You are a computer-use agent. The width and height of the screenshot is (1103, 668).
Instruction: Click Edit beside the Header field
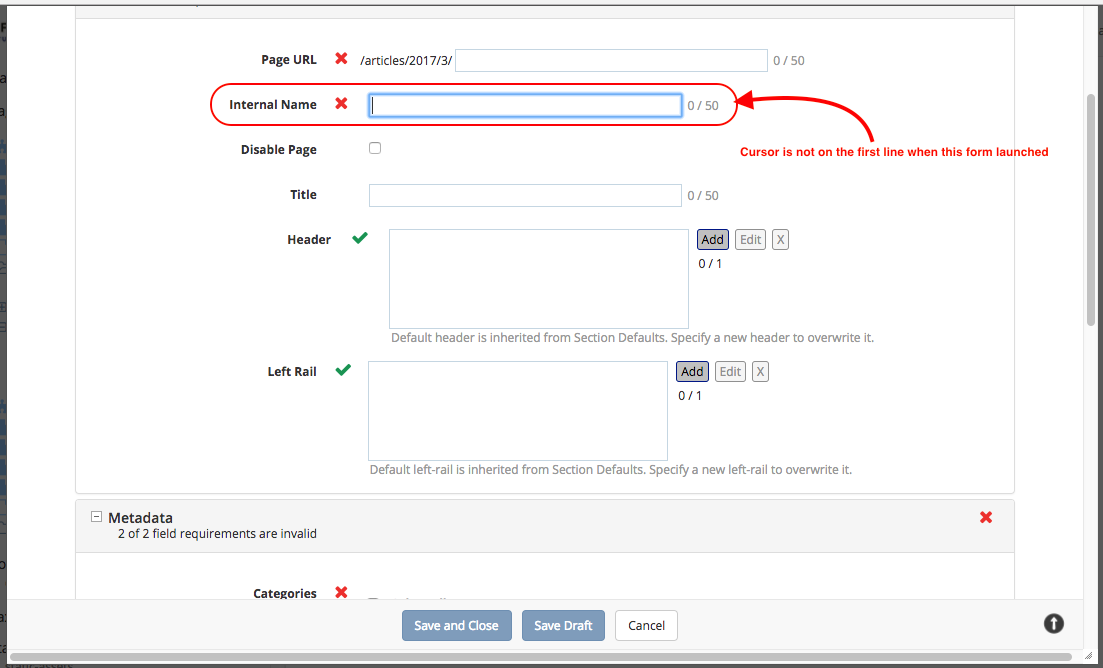point(750,239)
